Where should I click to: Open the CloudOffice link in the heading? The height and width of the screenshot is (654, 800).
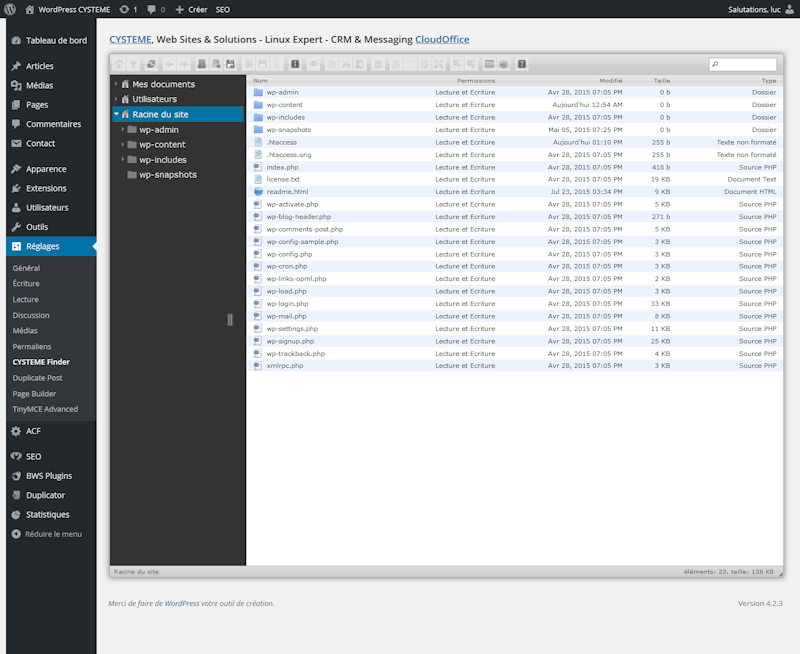point(442,40)
